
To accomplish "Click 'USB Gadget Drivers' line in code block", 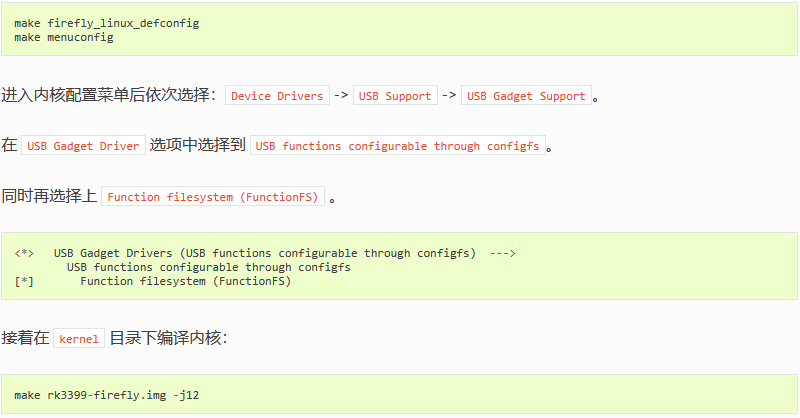I will 265,253.
